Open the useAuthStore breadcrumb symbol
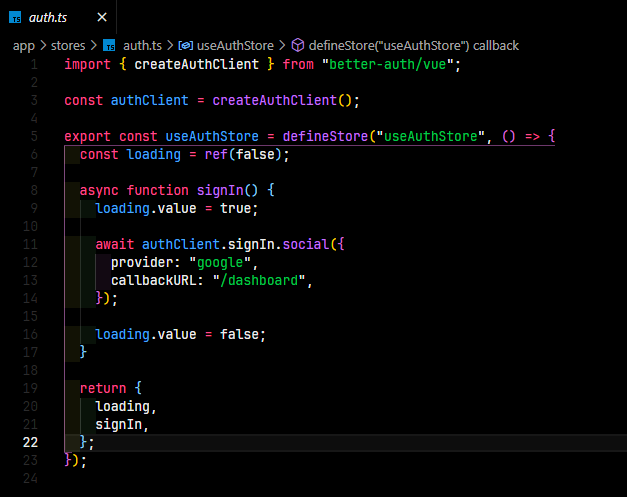The height and width of the screenshot is (497, 627). click(235, 46)
